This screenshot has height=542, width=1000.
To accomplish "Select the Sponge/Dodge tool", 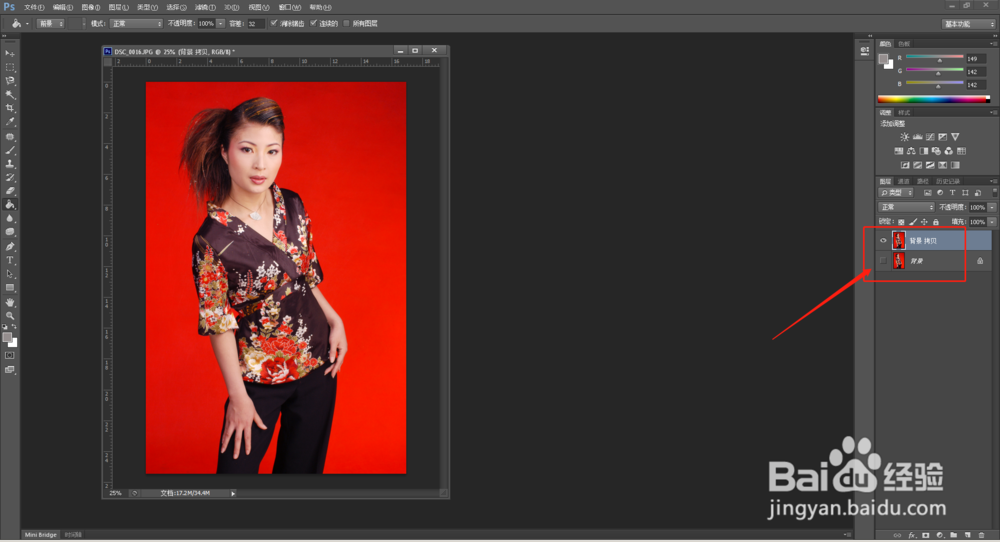I will [10, 232].
